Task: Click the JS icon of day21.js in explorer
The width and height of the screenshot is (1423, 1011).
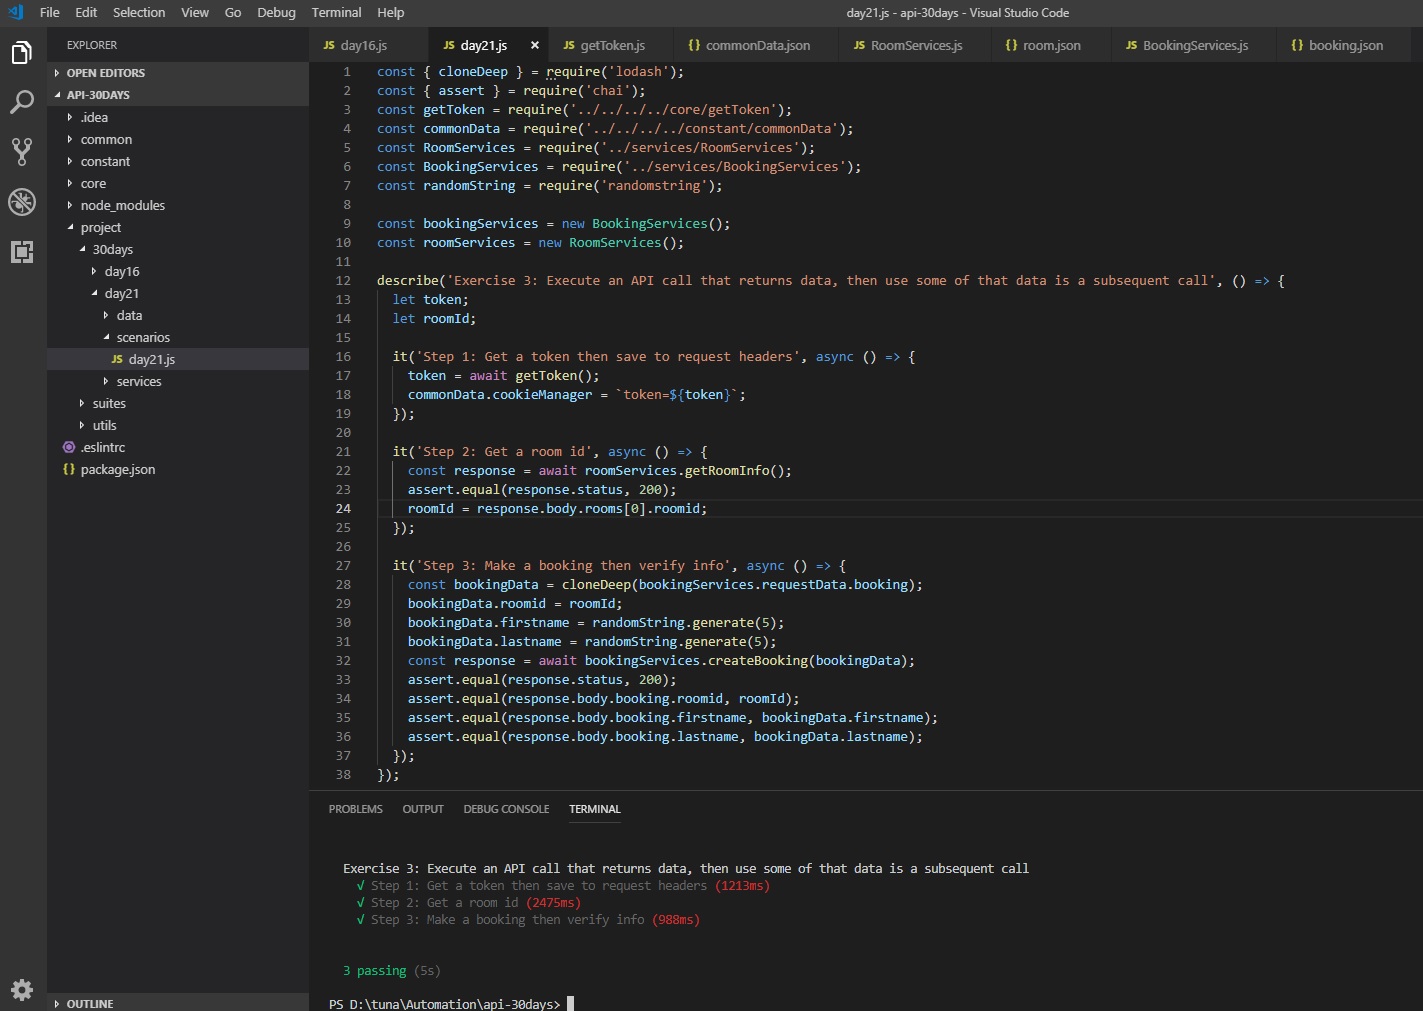Action: pos(117,359)
